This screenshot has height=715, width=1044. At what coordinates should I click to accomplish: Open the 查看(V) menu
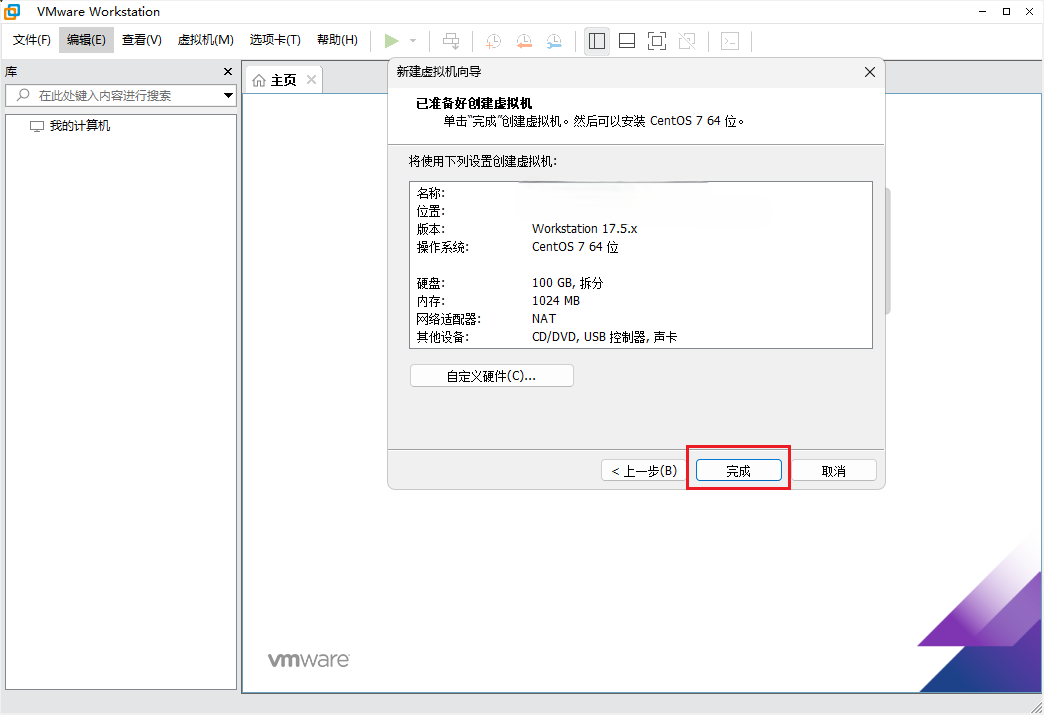click(142, 40)
